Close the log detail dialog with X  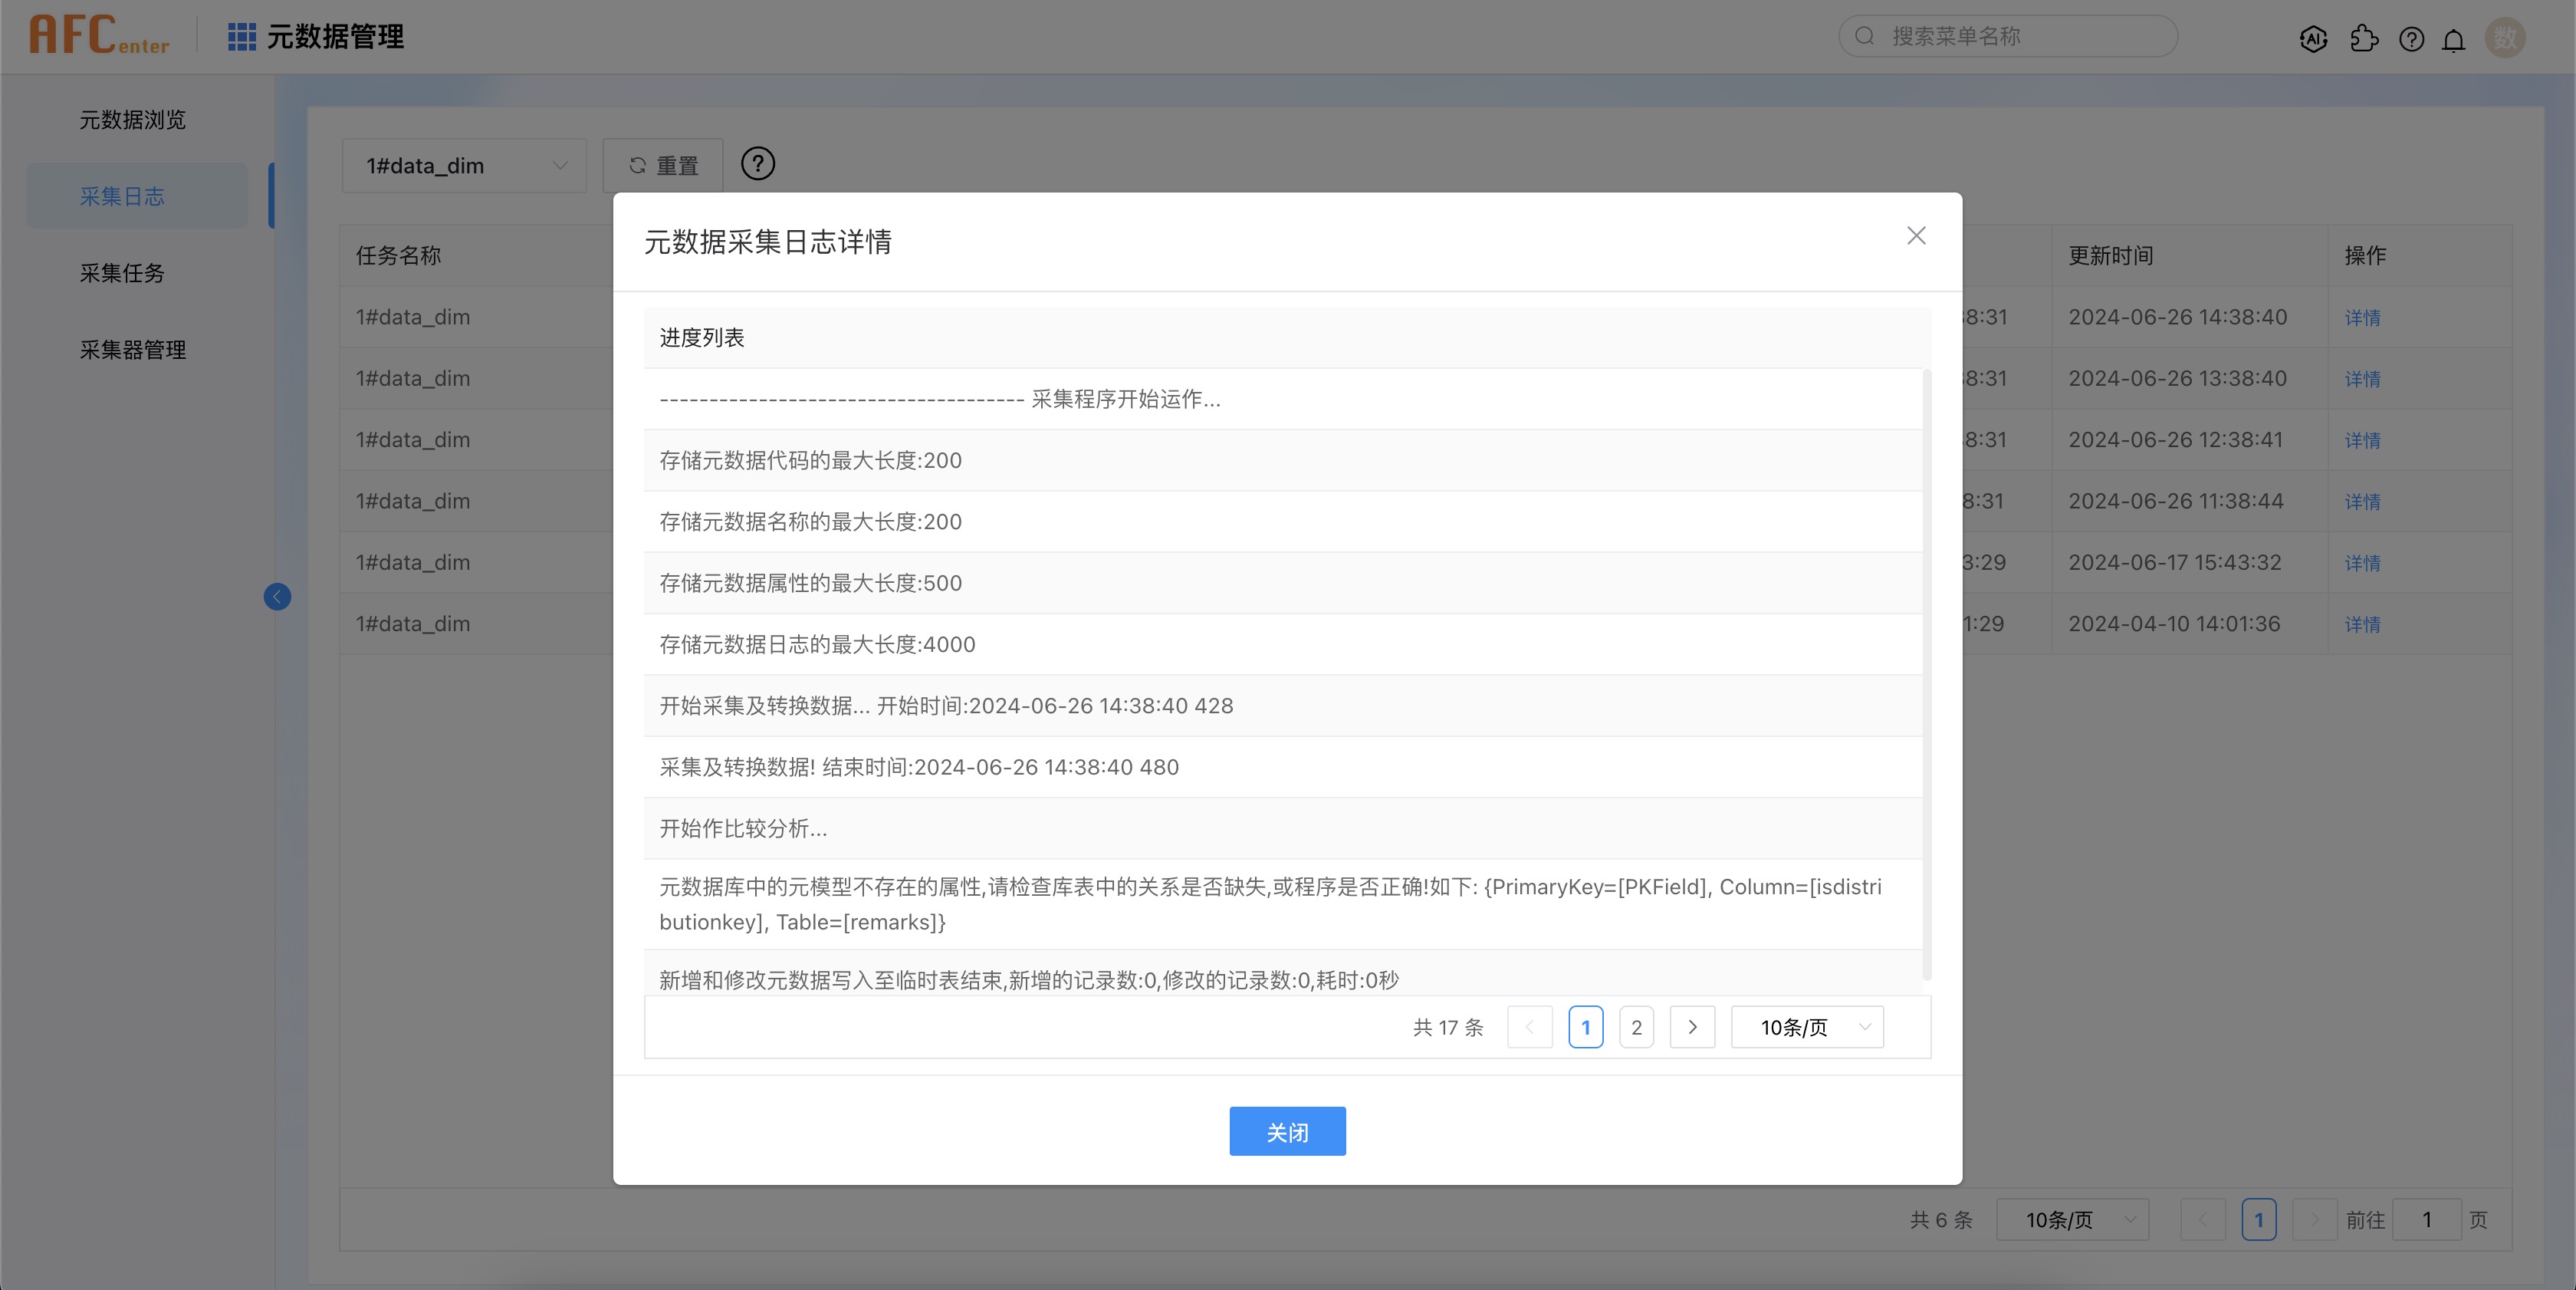1915,235
